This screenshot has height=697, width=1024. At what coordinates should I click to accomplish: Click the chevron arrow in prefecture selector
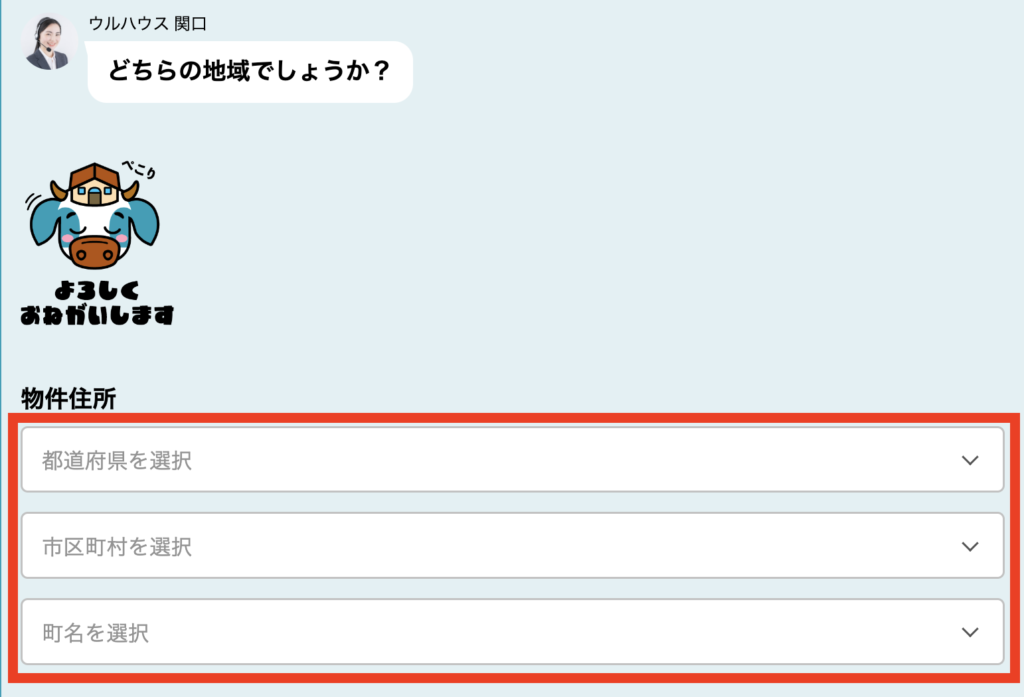[968, 460]
